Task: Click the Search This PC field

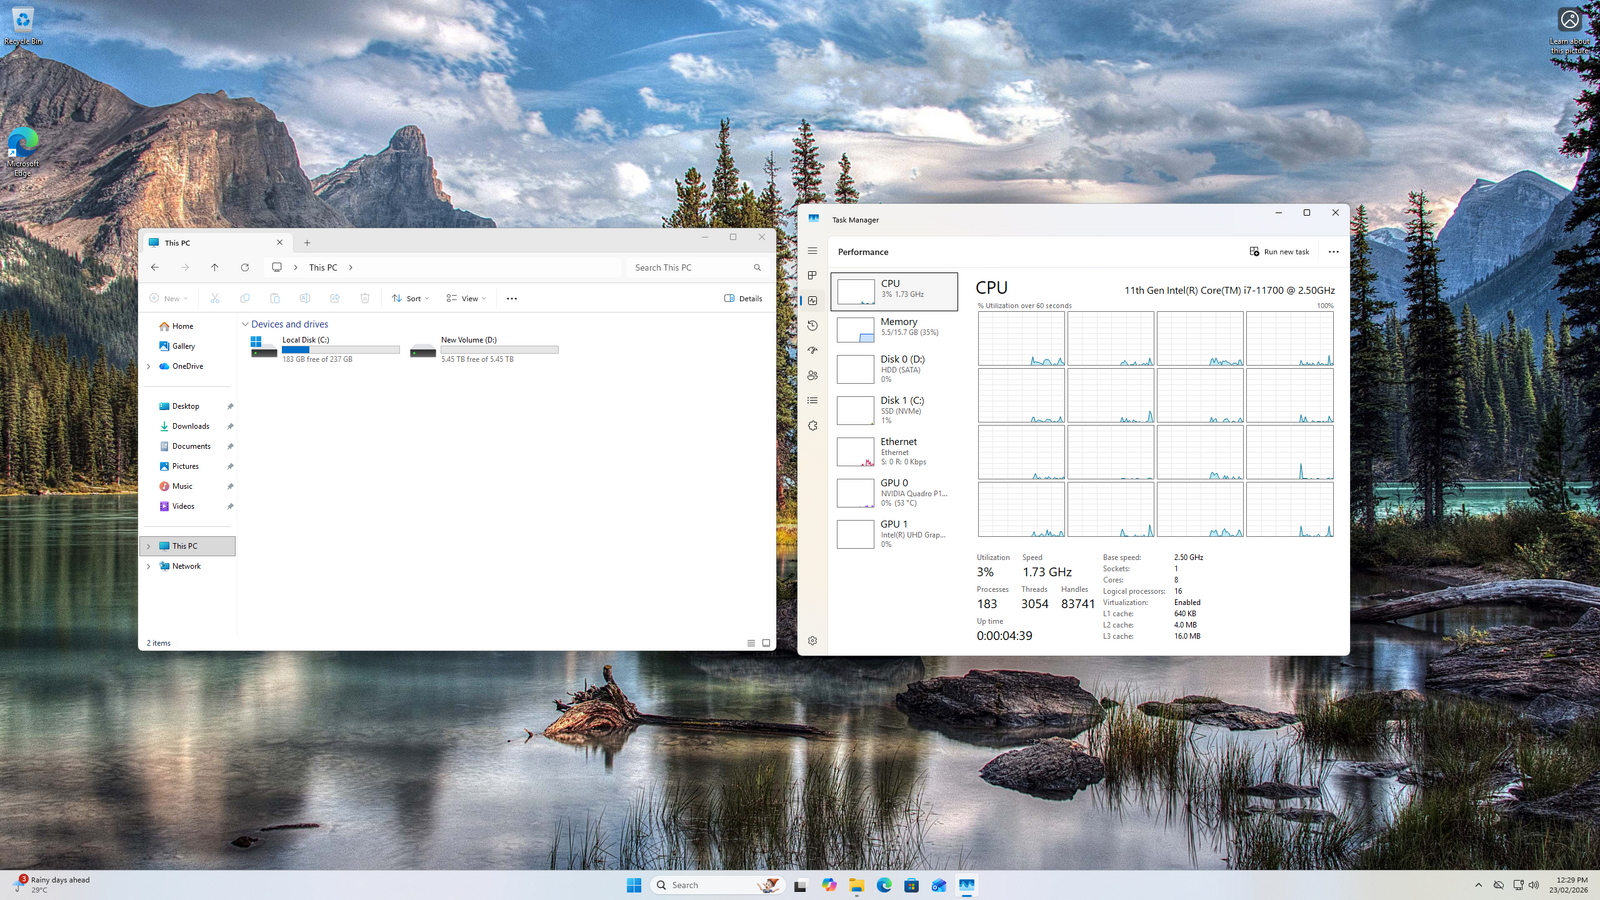Action: tap(690, 267)
